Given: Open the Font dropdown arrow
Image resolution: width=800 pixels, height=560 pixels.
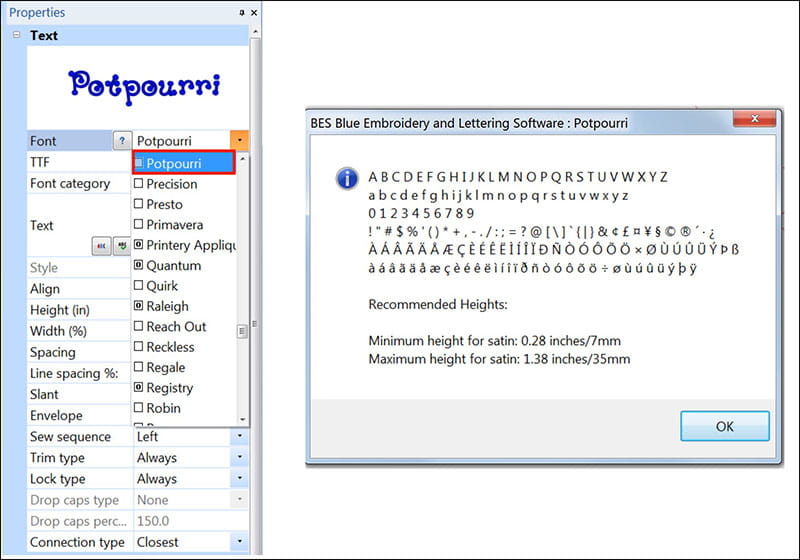Looking at the screenshot, I should 240,142.
